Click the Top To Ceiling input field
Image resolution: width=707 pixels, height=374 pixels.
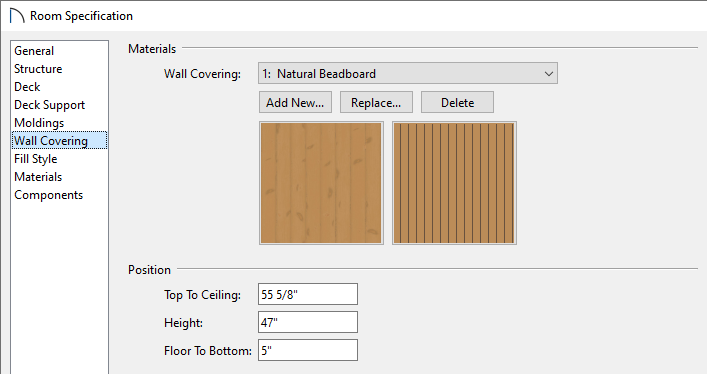click(308, 294)
